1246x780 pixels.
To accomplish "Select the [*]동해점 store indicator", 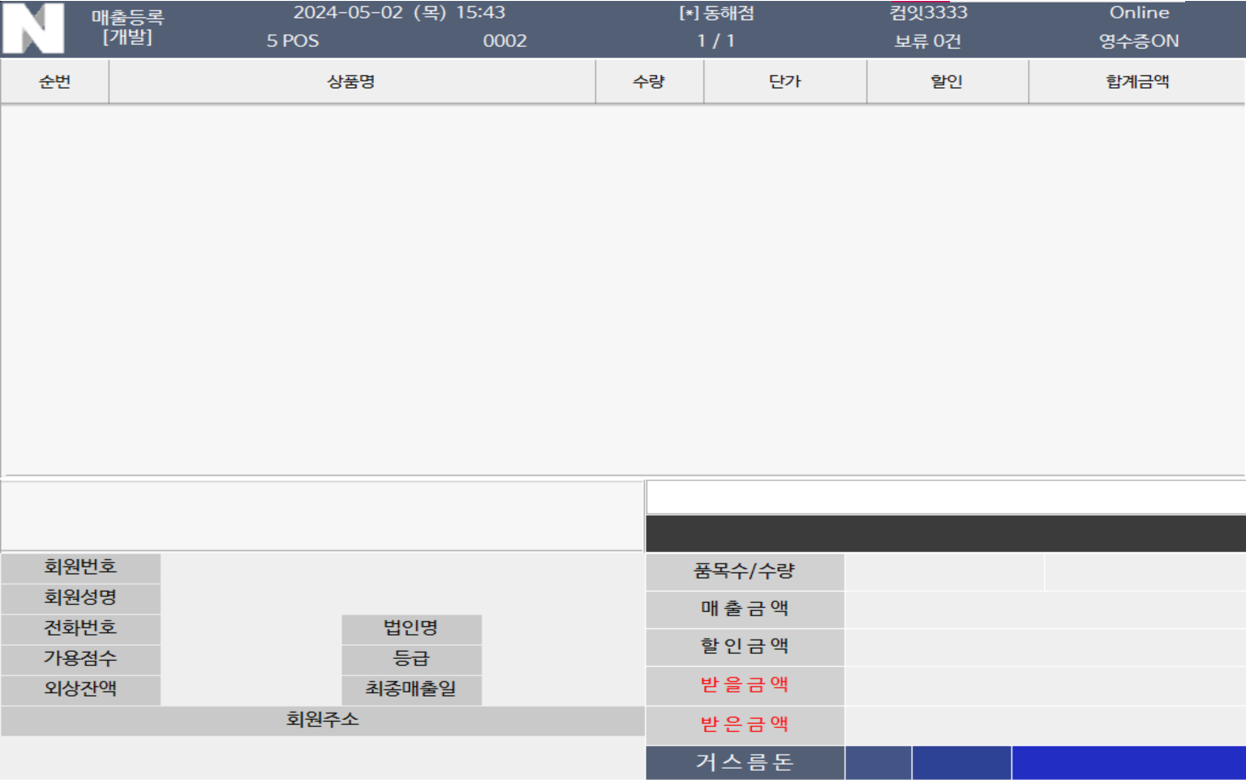I will [x=712, y=12].
